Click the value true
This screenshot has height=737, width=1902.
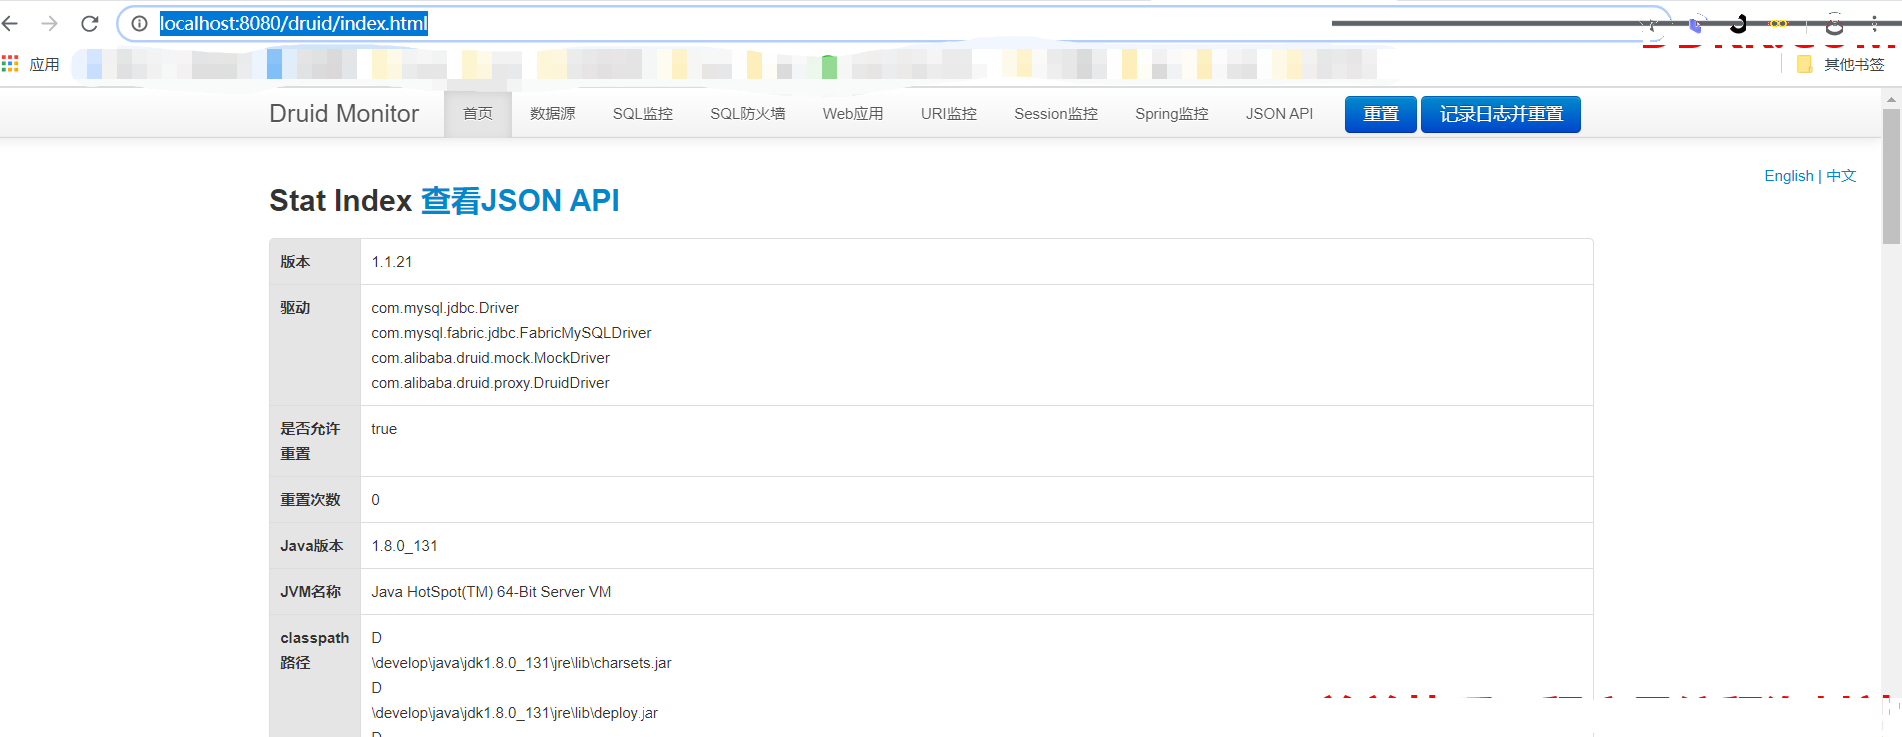[x=384, y=429]
